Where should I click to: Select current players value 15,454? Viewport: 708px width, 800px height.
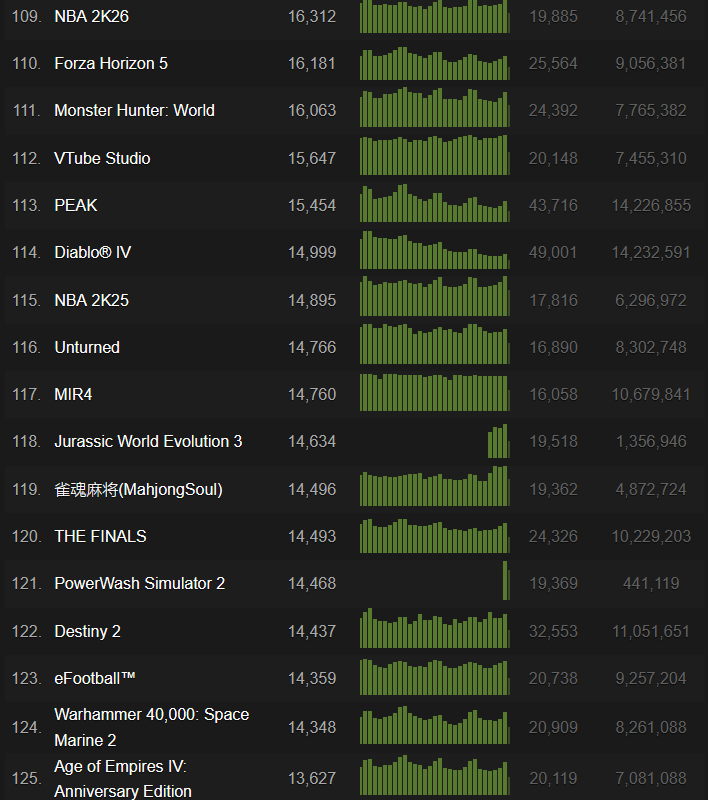coord(312,205)
